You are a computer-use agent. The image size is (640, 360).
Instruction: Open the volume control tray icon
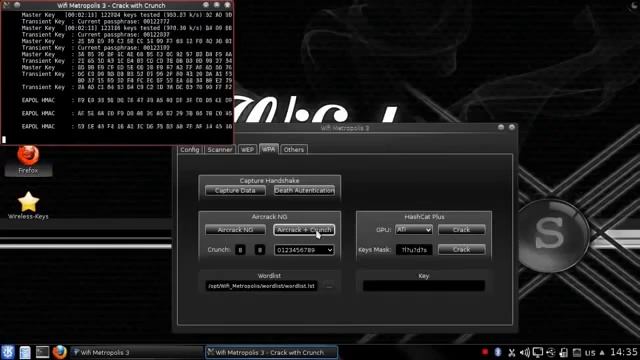[524, 352]
